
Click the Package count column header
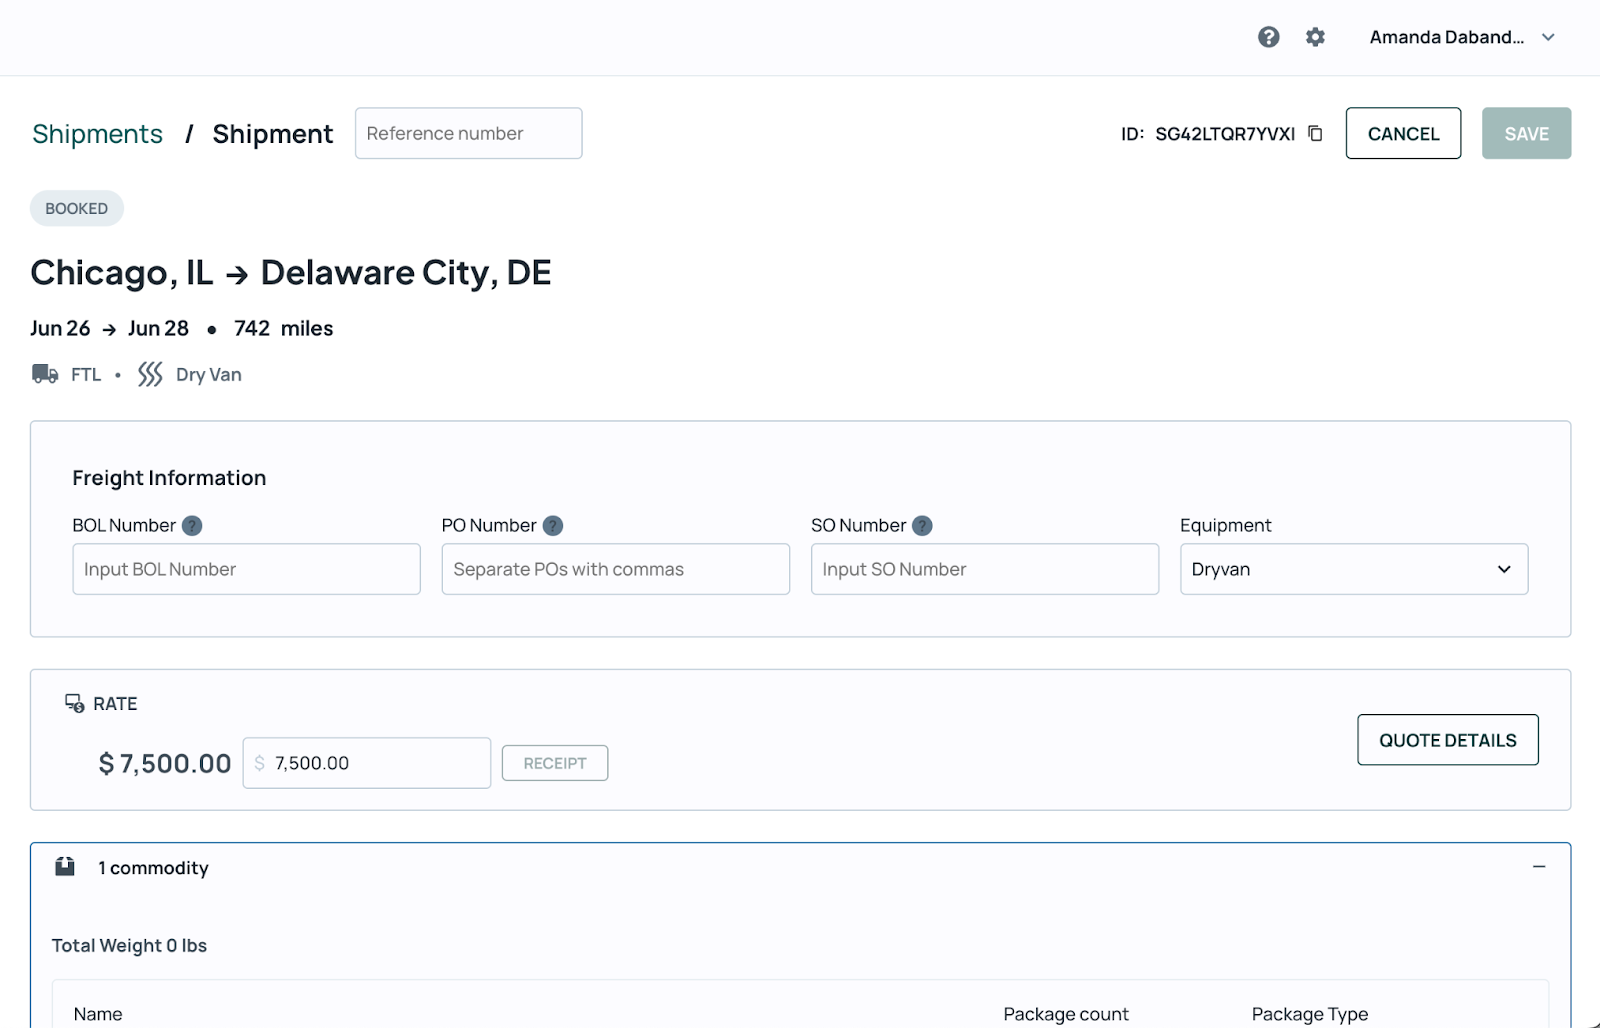click(1066, 1014)
